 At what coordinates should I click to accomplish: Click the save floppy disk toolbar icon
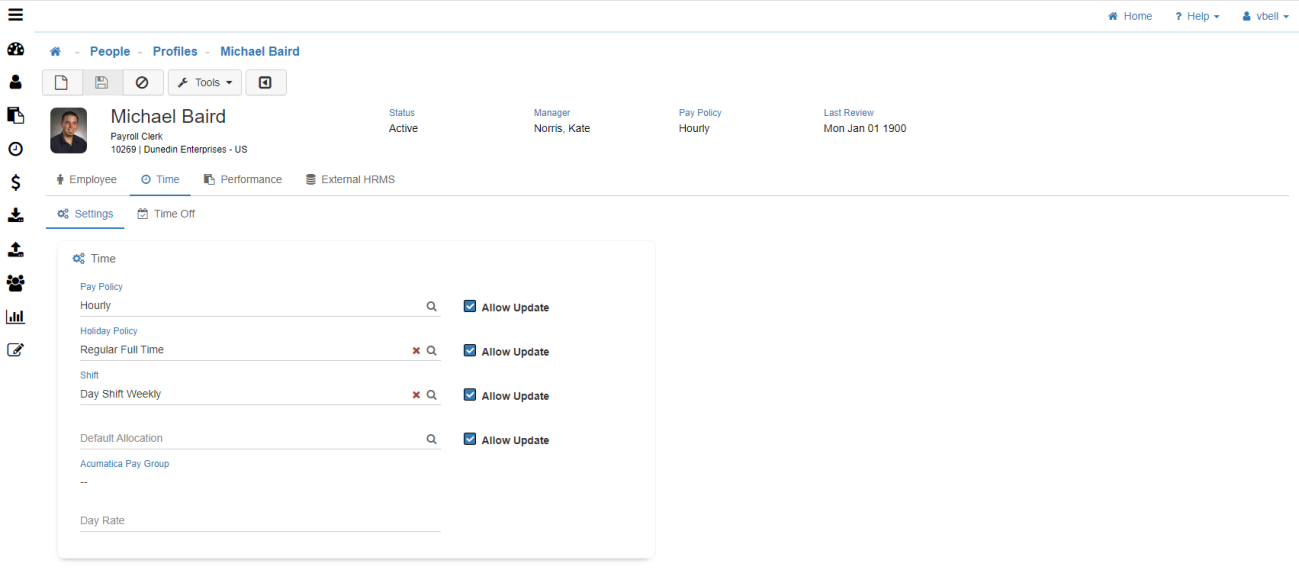[102, 83]
